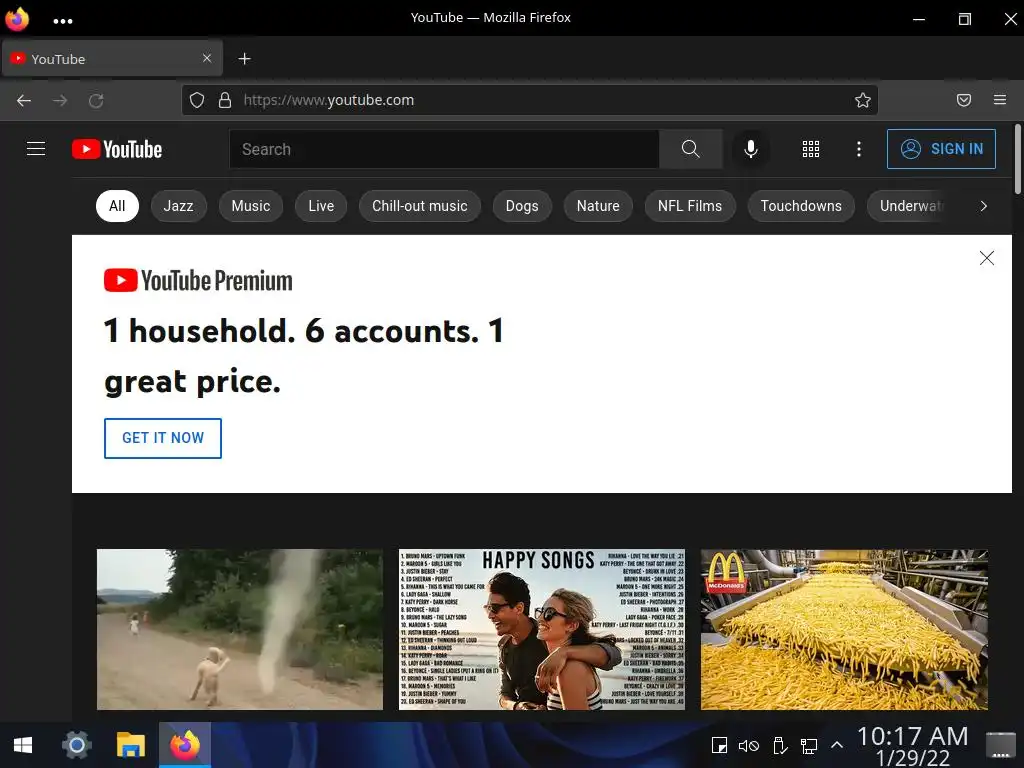
Task: Click the Firefox title bar icon
Action: (17, 19)
